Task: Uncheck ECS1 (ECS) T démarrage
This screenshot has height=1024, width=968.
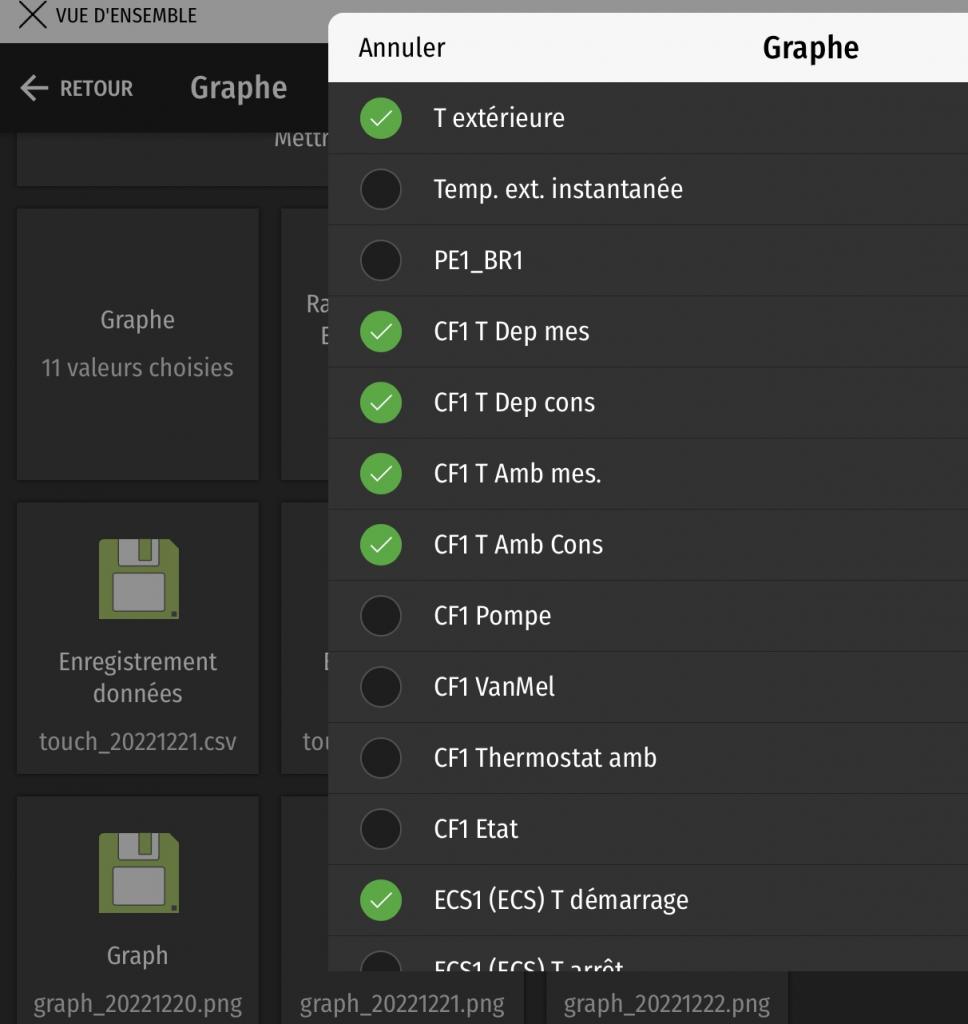Action: click(381, 900)
